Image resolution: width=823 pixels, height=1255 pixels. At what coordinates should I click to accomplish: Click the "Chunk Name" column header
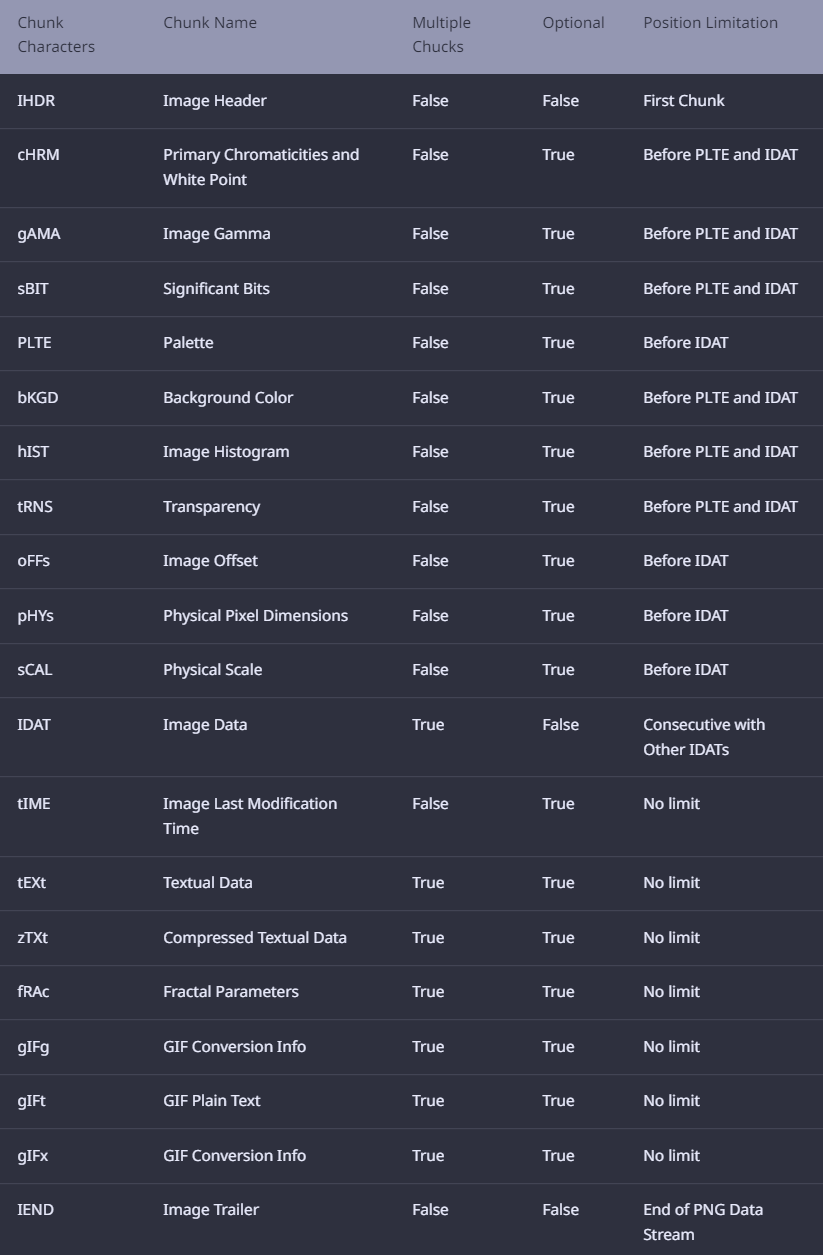click(210, 23)
